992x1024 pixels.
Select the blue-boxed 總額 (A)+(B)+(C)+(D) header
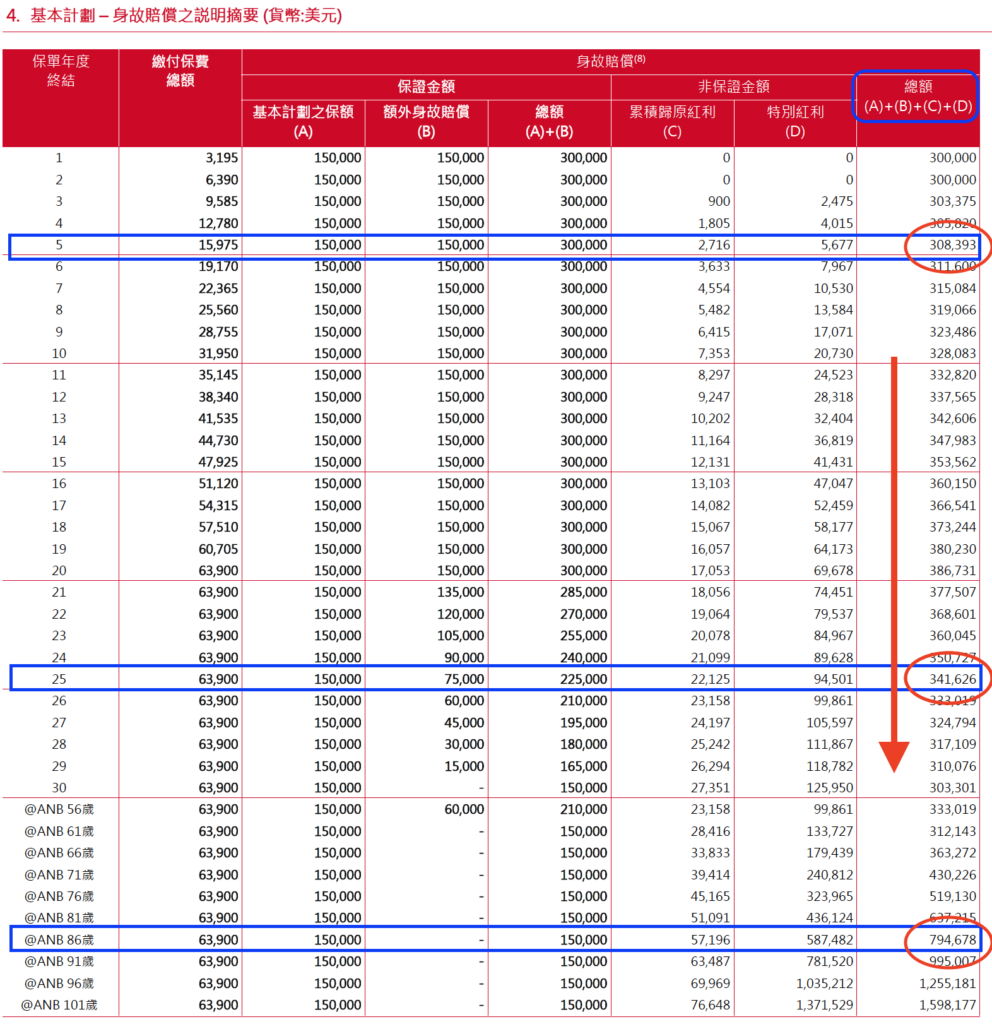coord(919,97)
